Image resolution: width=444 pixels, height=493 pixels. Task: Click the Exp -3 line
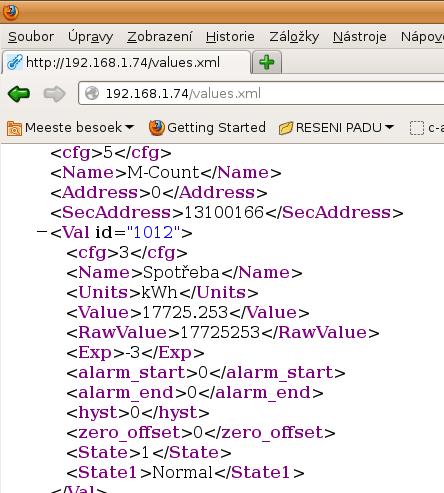135,352
